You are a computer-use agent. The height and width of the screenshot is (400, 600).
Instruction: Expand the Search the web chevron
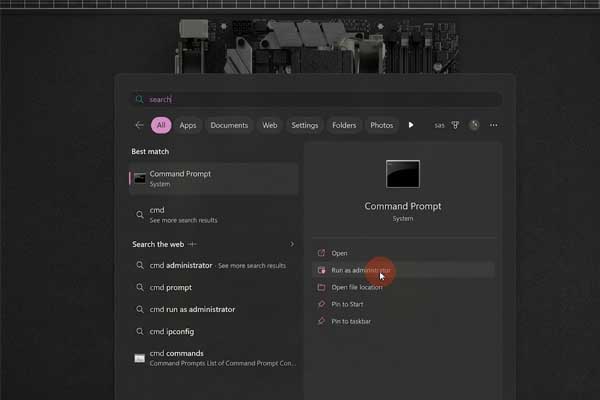coord(292,244)
